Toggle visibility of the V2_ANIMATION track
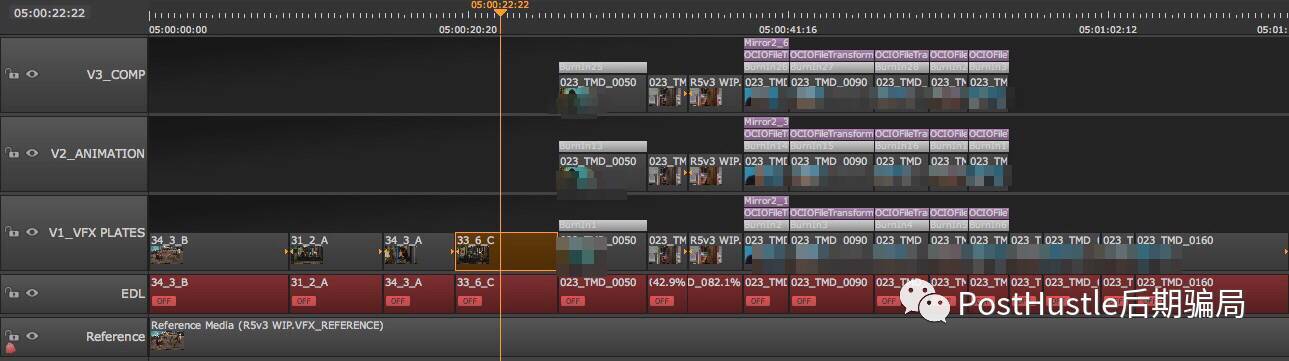 click(x=32, y=153)
